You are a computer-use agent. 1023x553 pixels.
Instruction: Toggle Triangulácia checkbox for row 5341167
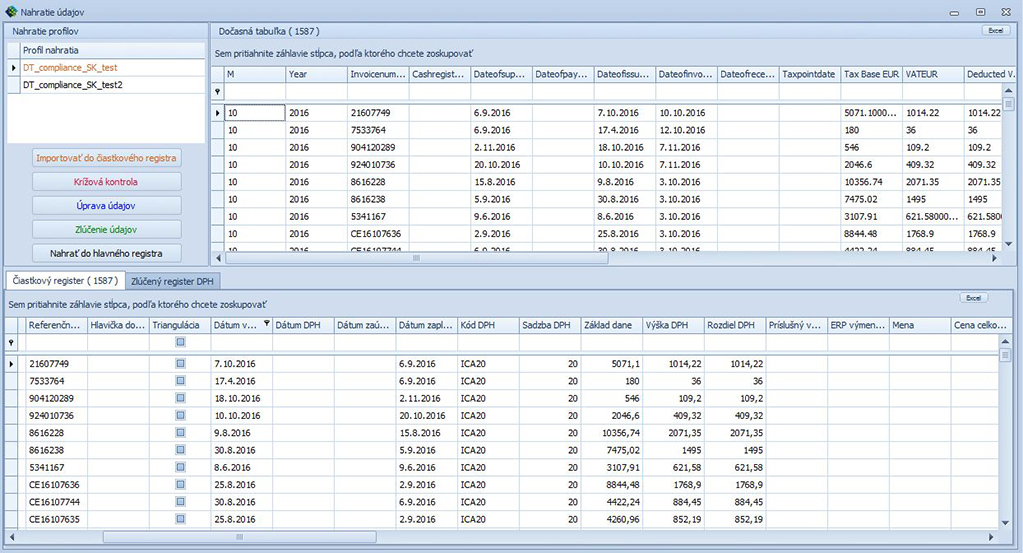tap(181, 467)
